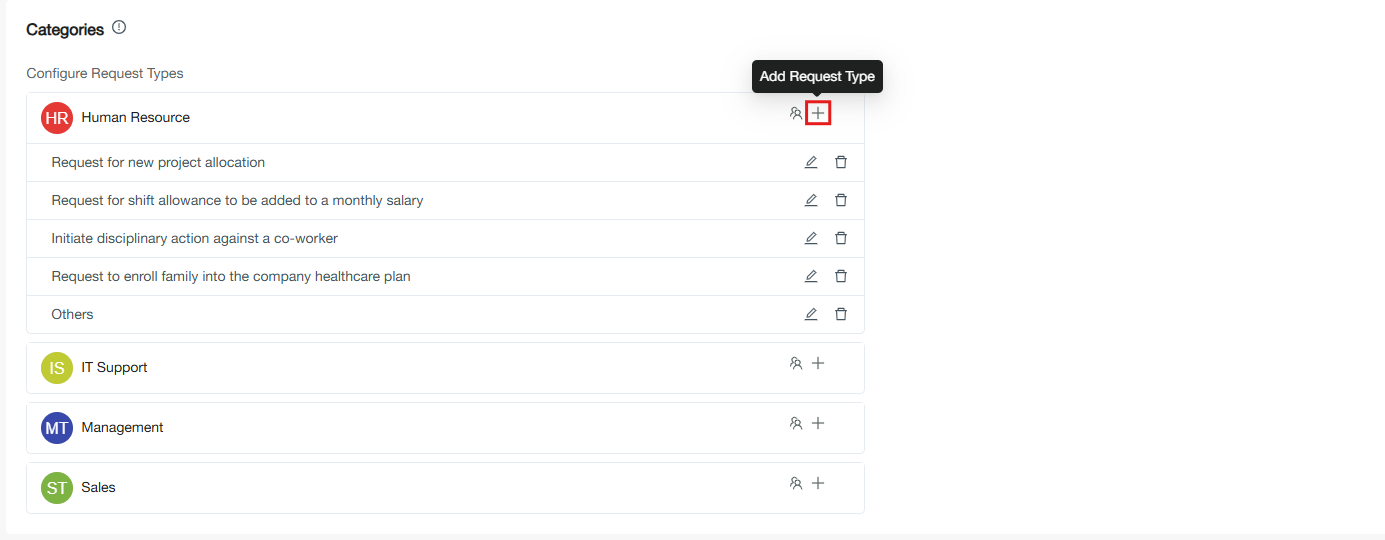Edit the shift allowance request type
The width and height of the screenshot is (1385, 540).
click(x=811, y=200)
